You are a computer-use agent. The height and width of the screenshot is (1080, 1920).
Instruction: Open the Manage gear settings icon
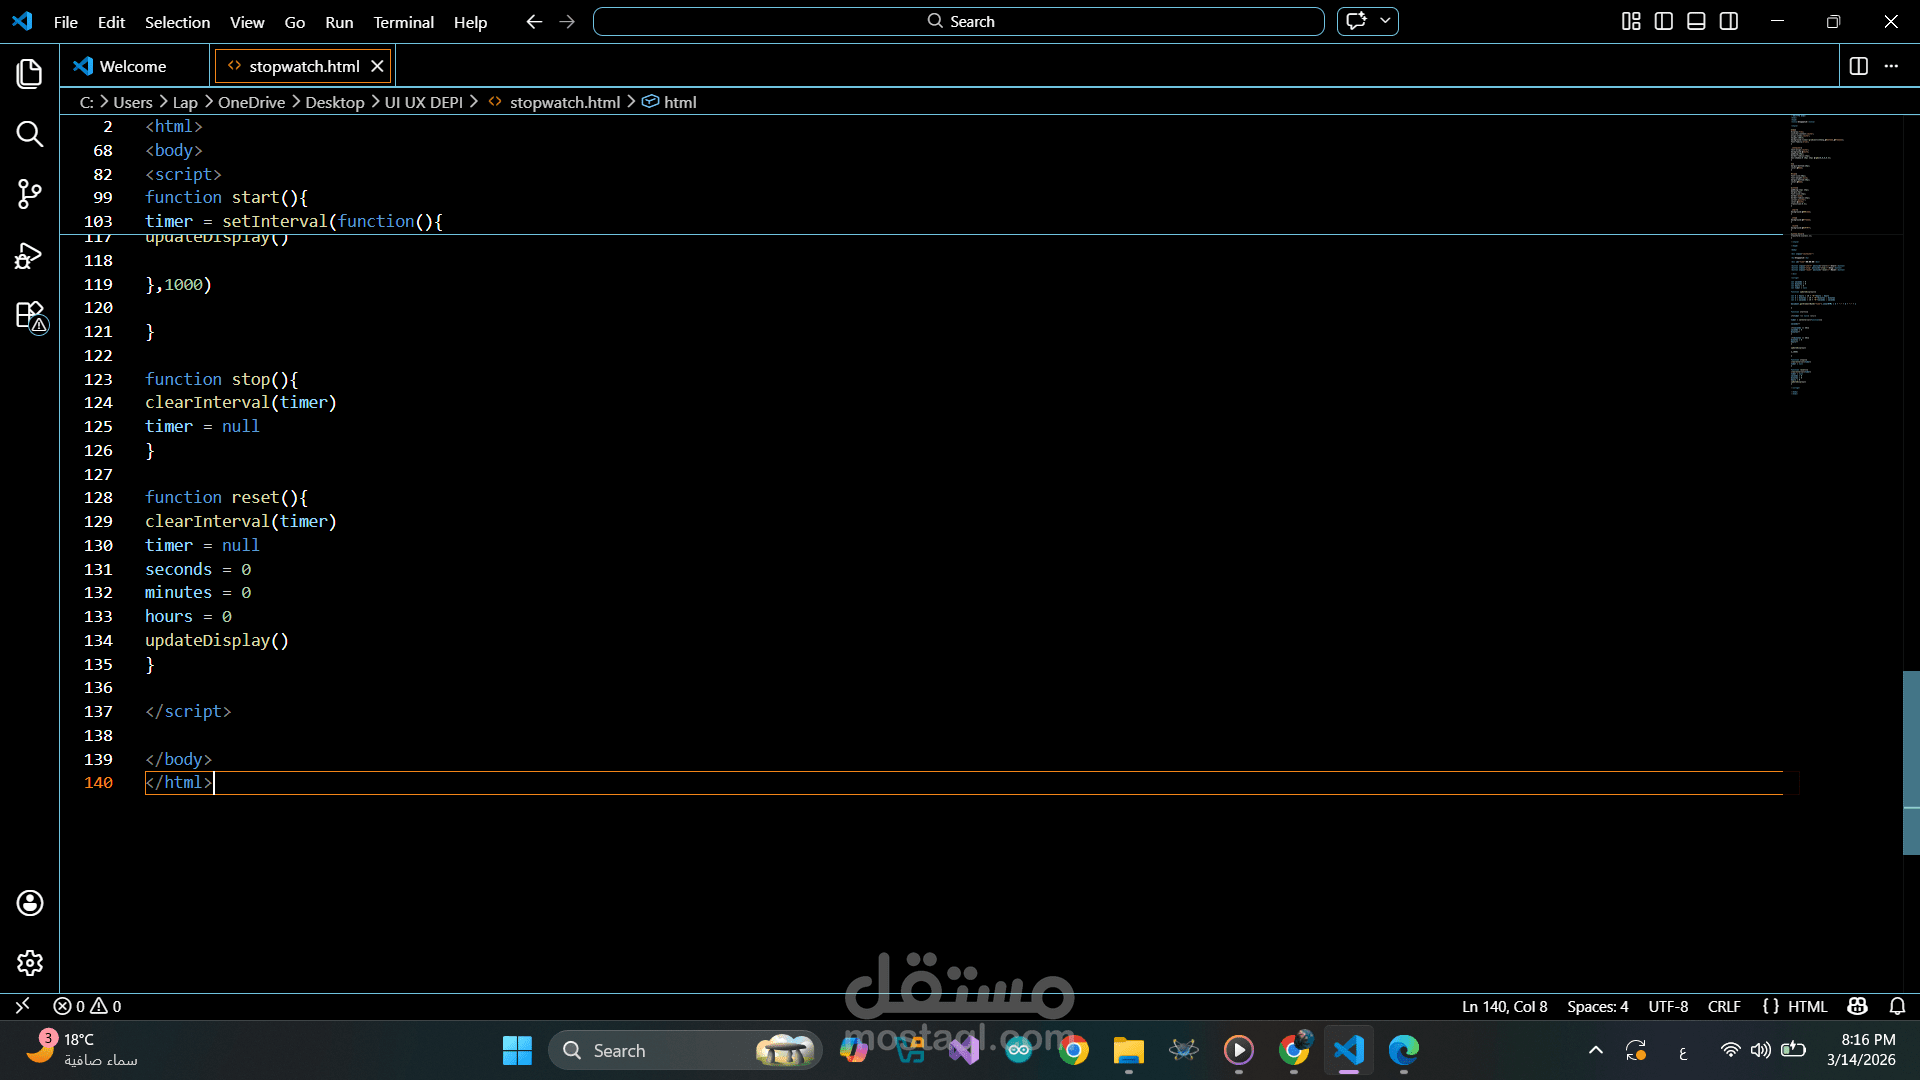coord(29,963)
